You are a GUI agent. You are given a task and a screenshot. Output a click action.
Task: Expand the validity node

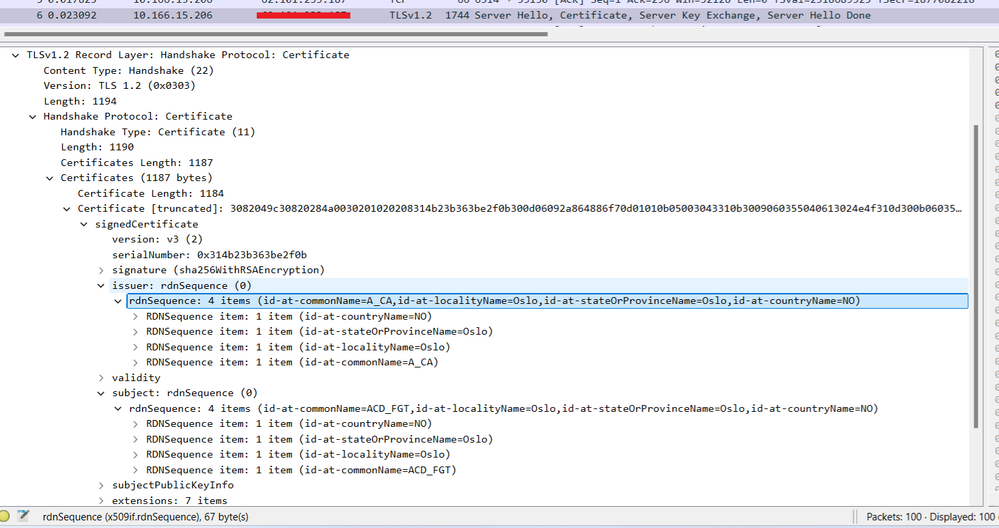click(x=101, y=378)
